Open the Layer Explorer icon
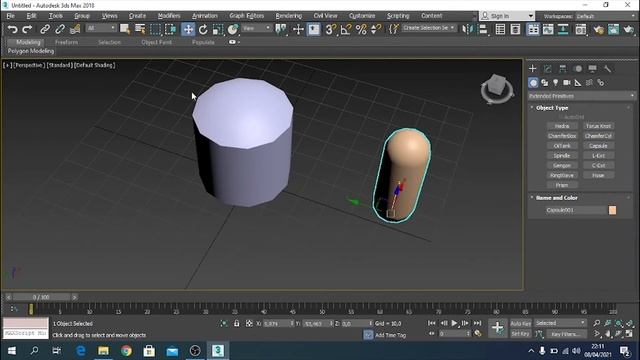 coord(516,29)
